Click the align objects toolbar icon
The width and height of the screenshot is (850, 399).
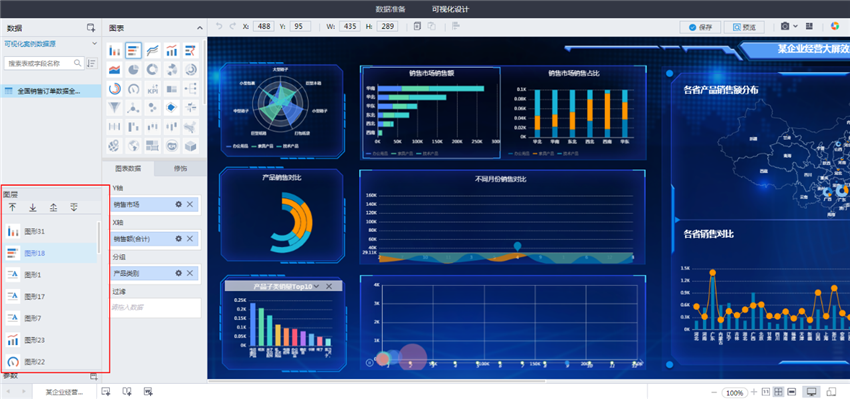[456, 26]
